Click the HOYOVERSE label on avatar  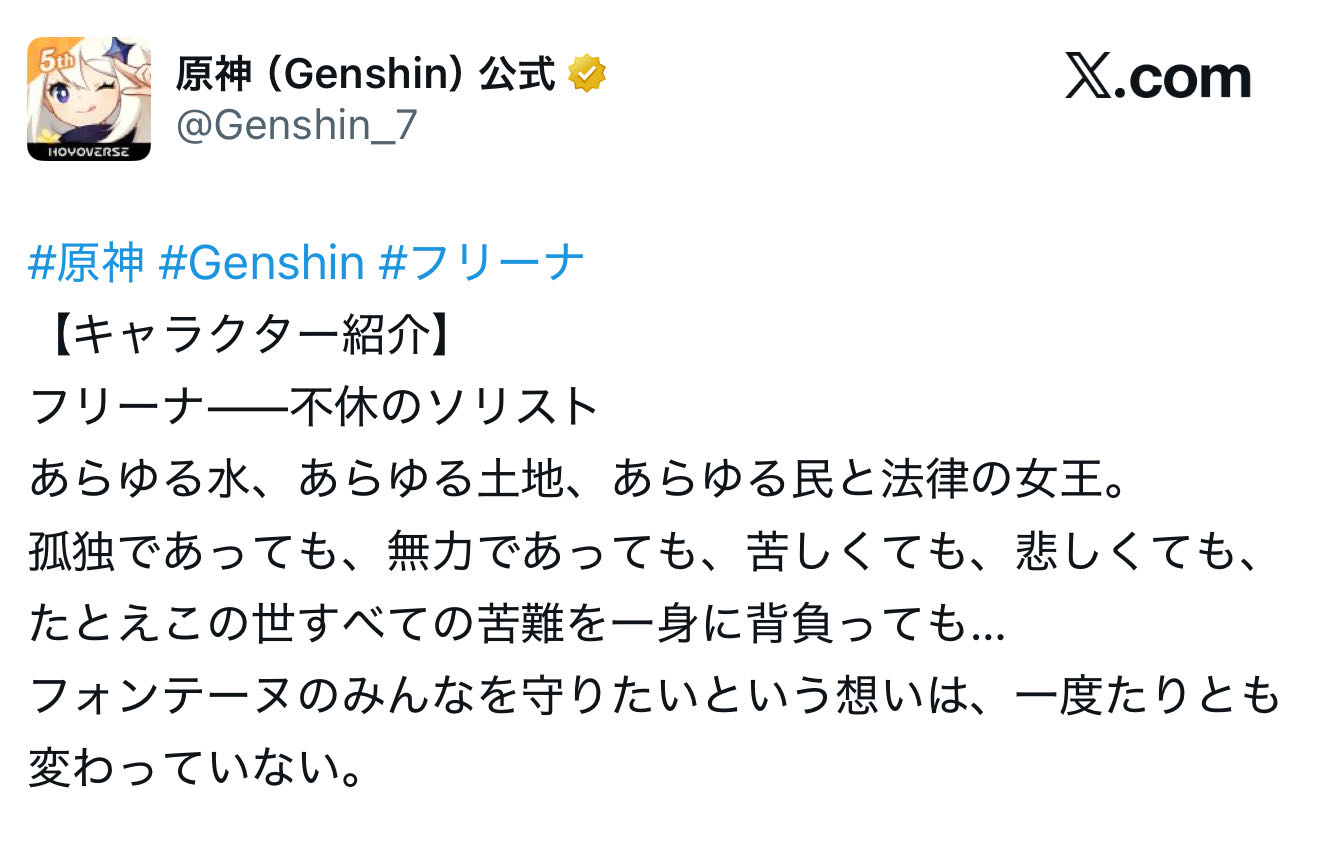point(88,152)
